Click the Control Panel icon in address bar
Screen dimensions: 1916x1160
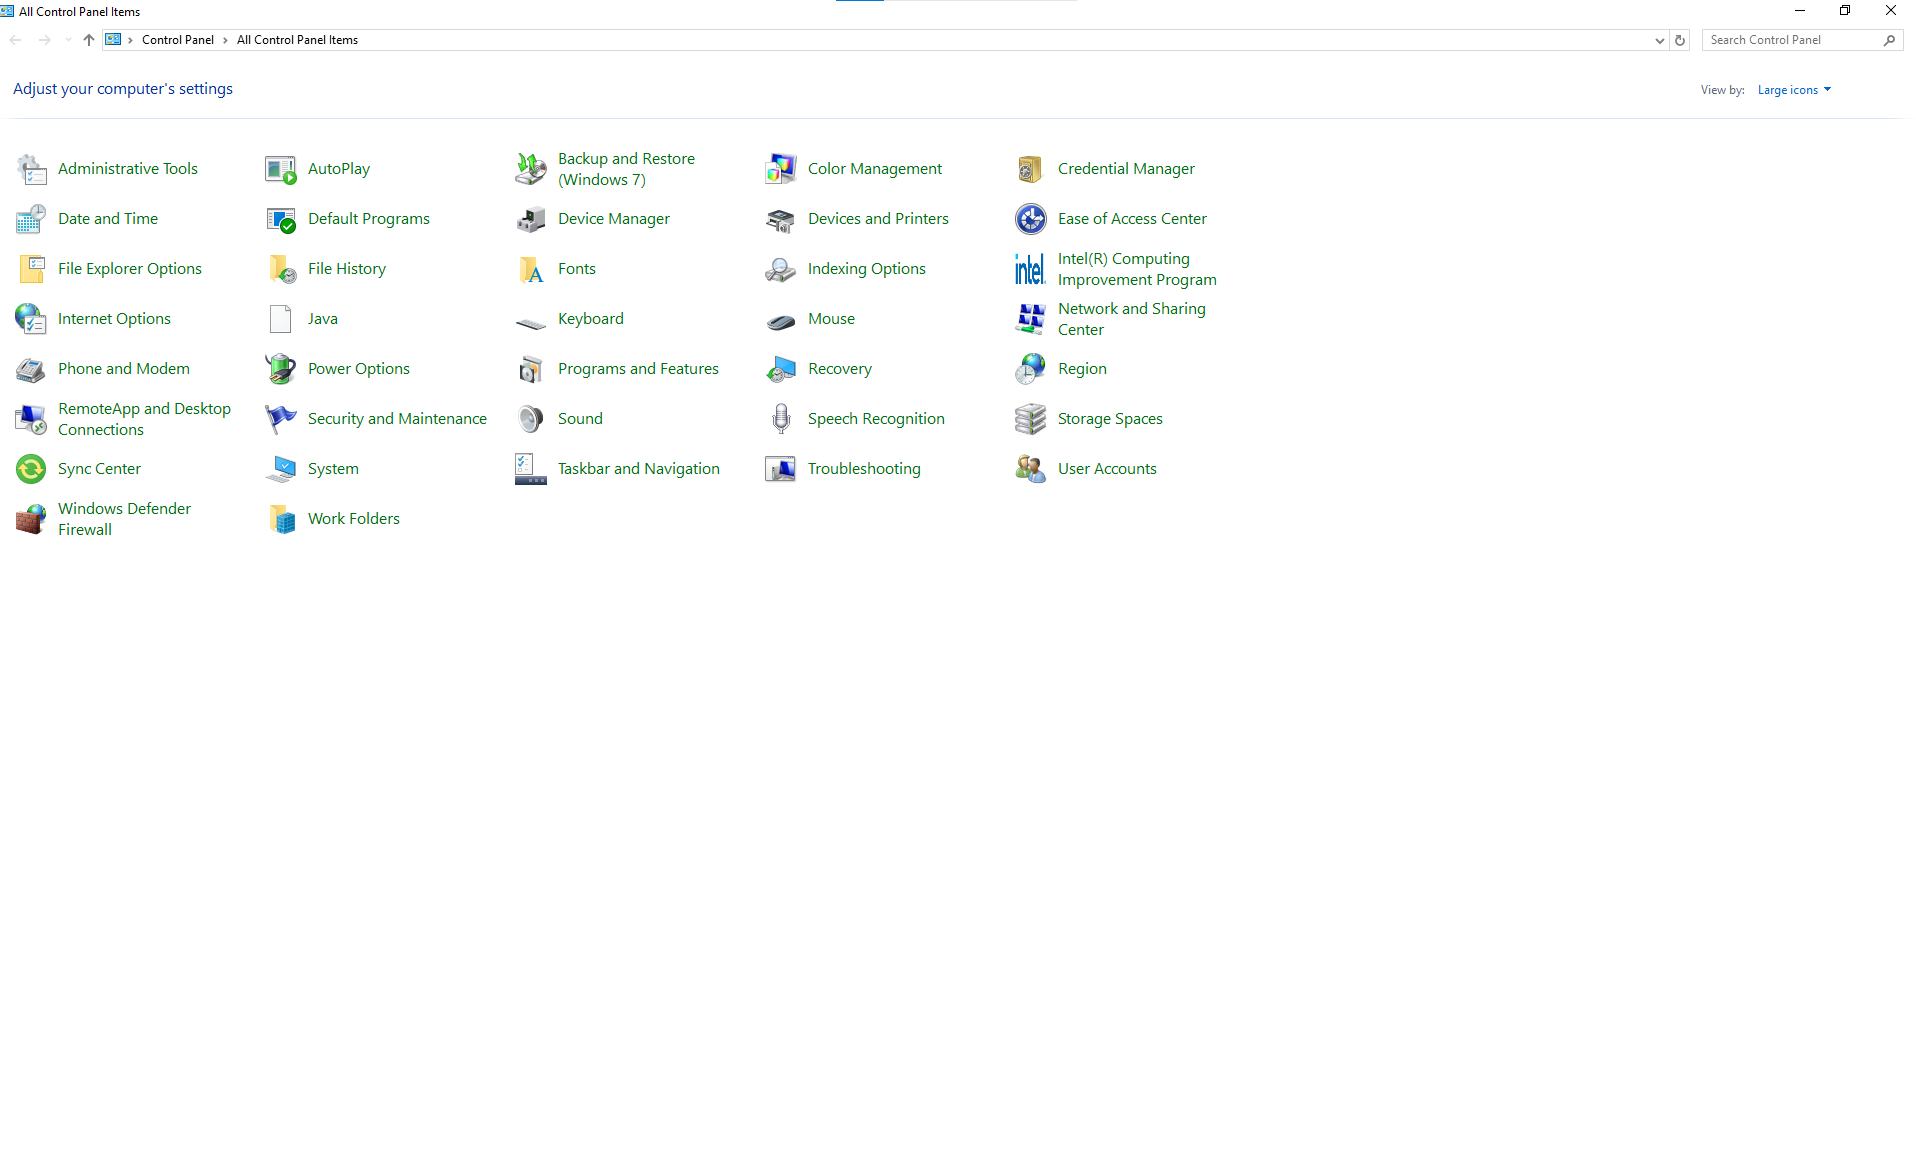pyautogui.click(x=113, y=40)
